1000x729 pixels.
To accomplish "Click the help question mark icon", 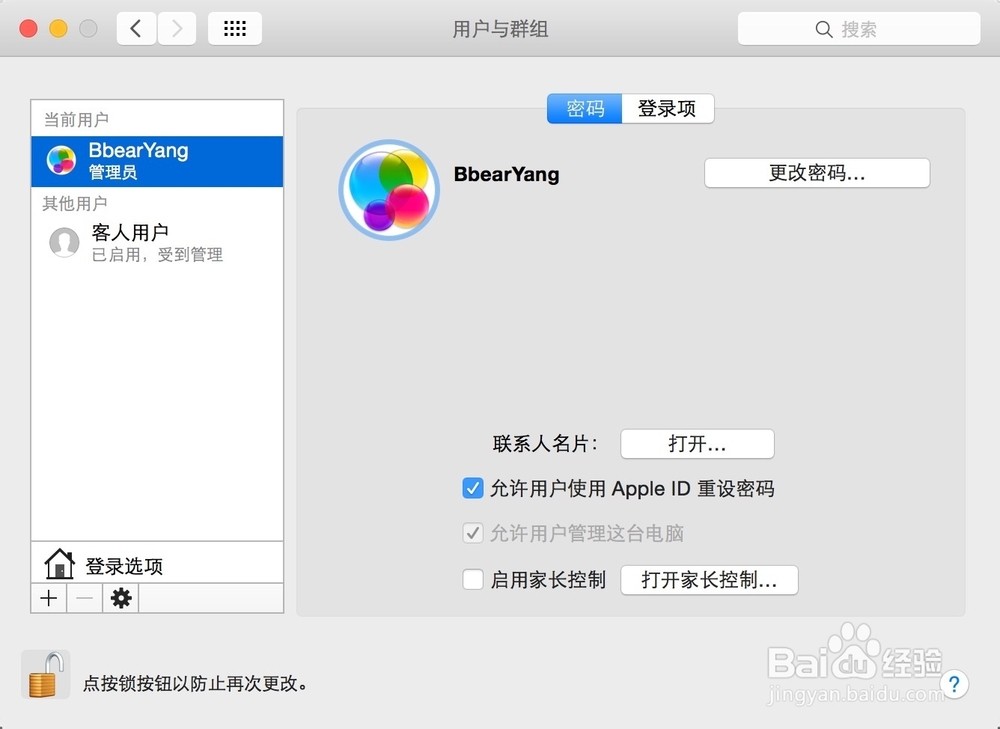I will pyautogui.click(x=955, y=684).
